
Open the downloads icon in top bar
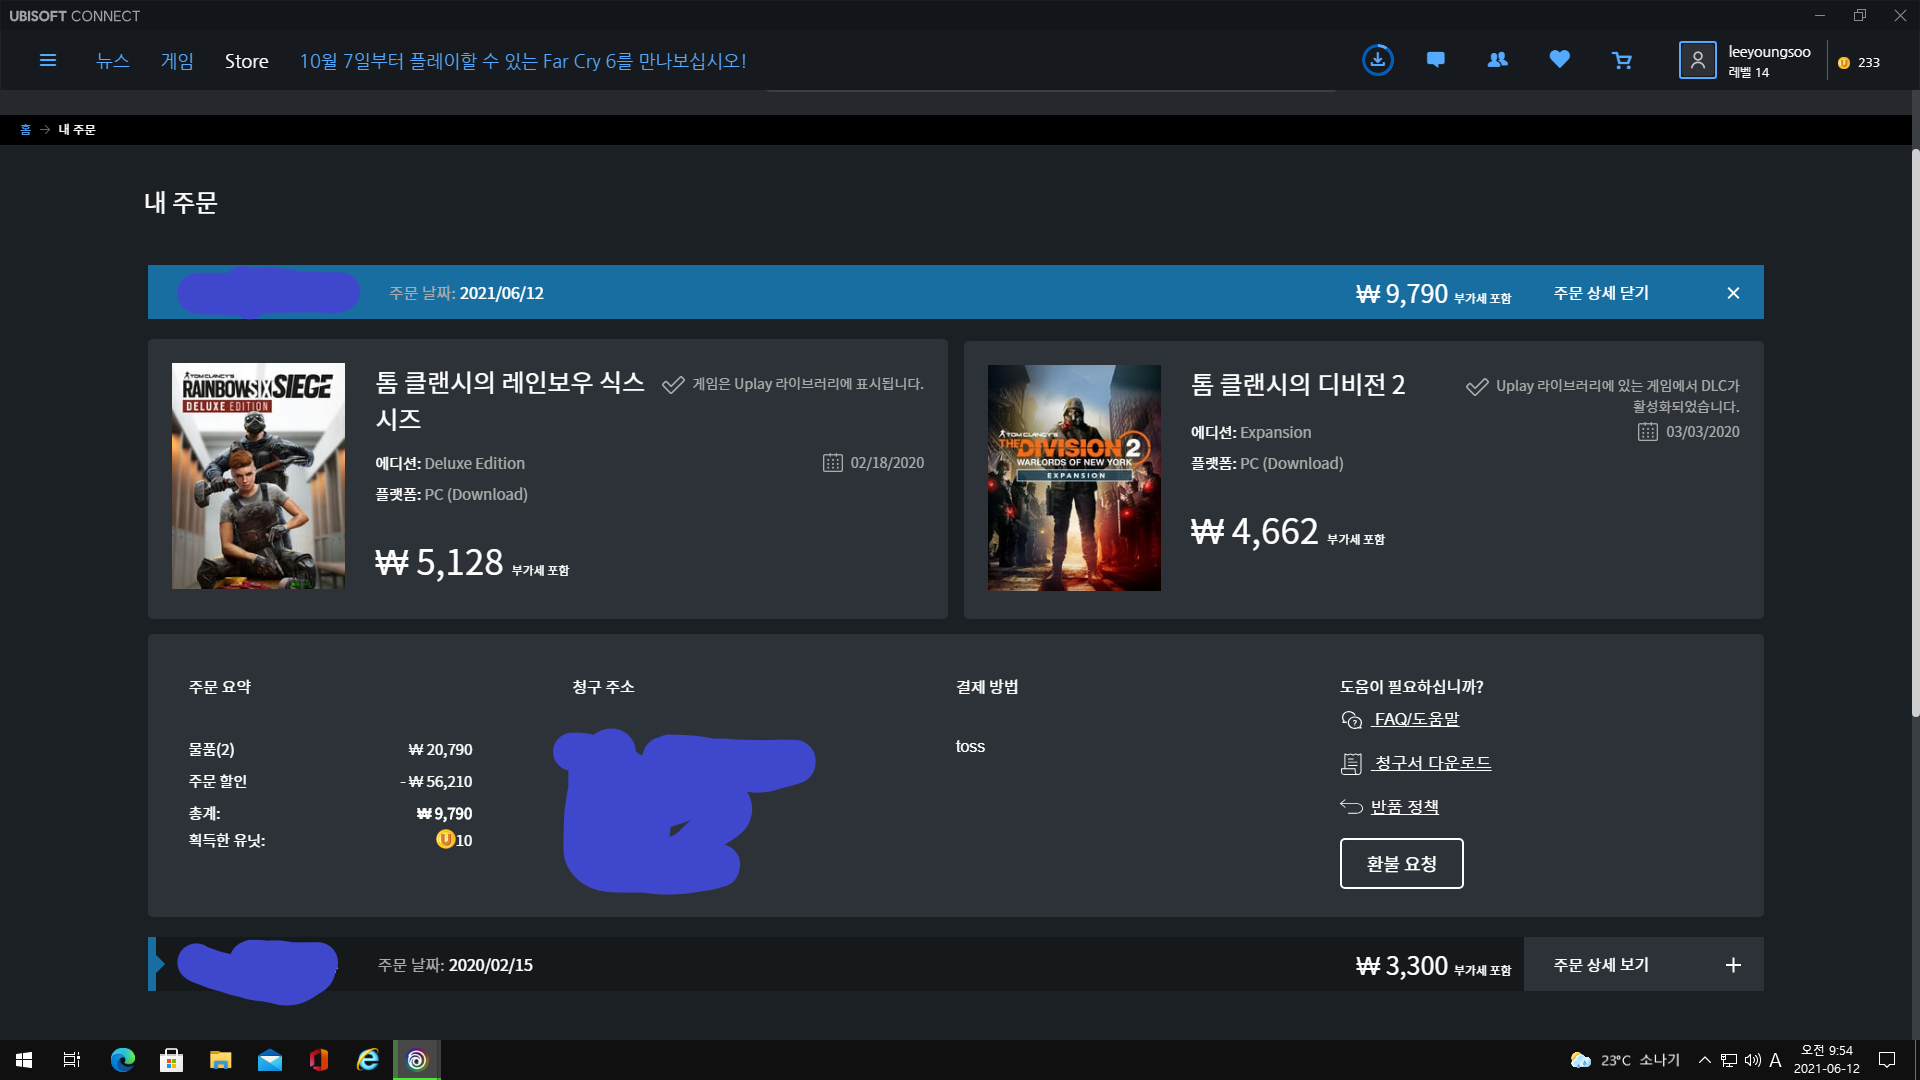tap(1377, 60)
